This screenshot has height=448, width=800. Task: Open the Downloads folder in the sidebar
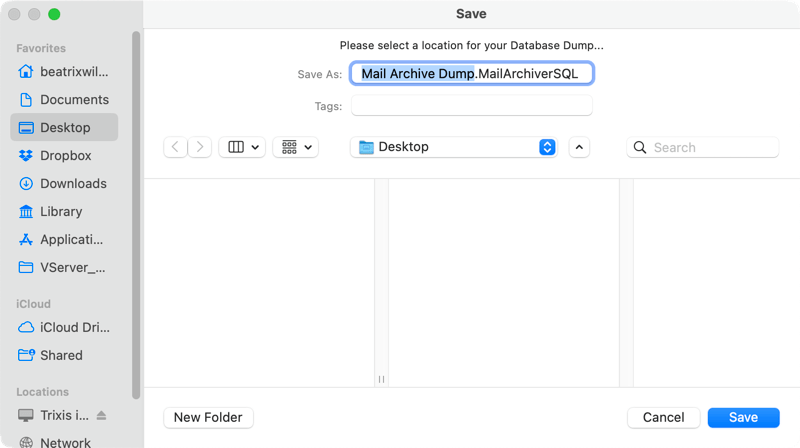click(72, 184)
